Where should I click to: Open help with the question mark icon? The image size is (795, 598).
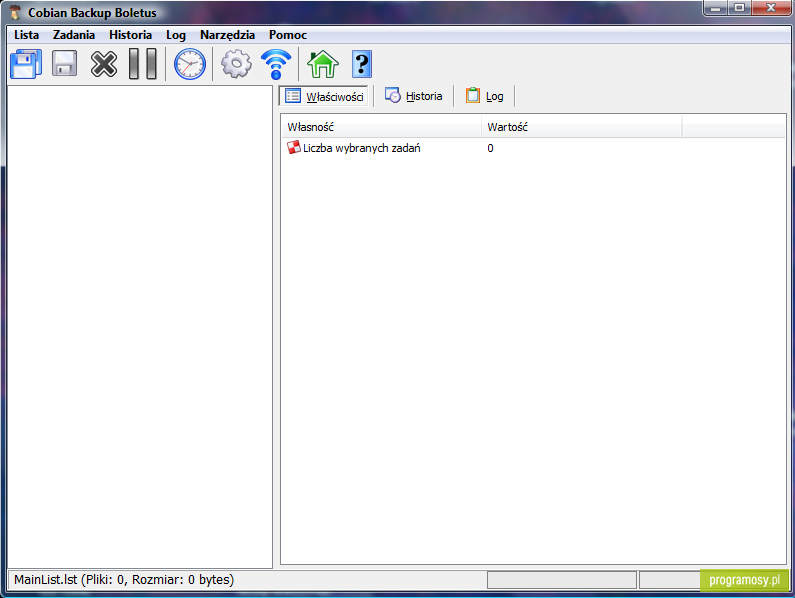click(362, 64)
